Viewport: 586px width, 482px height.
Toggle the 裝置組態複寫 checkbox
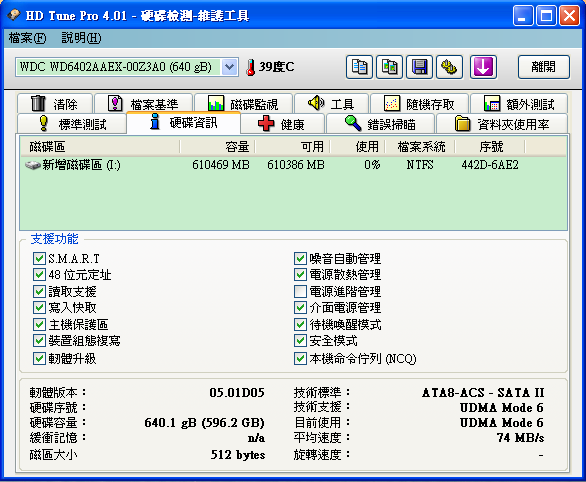[x=39, y=340]
